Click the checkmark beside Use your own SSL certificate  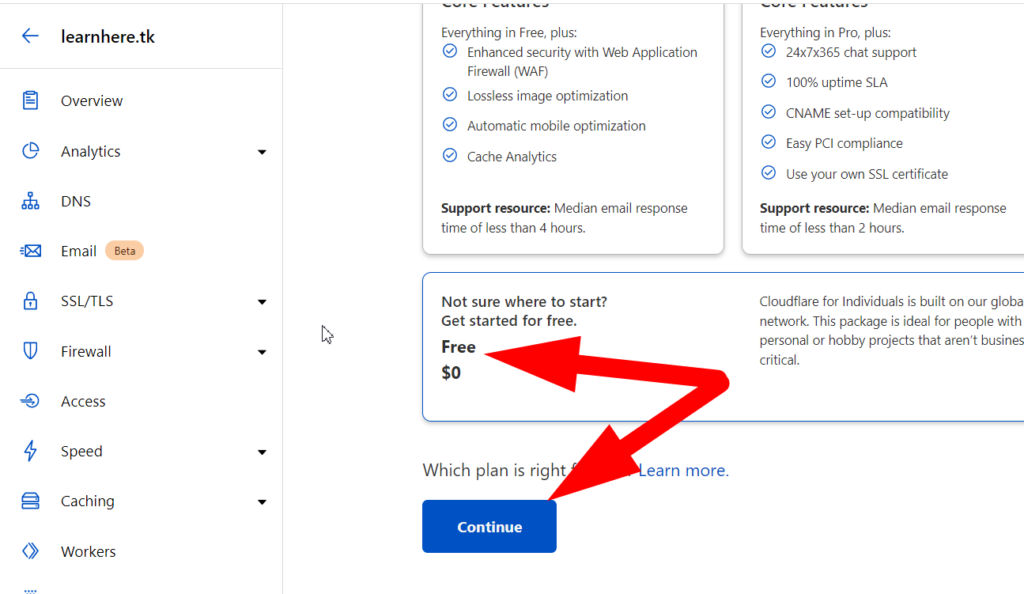pyautogui.click(x=769, y=173)
